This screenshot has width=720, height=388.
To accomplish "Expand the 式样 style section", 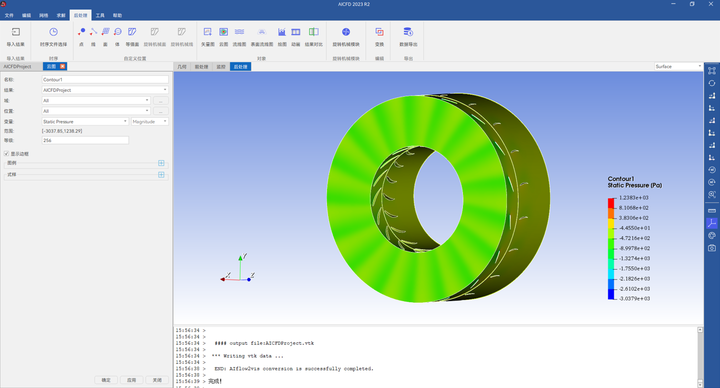I will coord(161,174).
